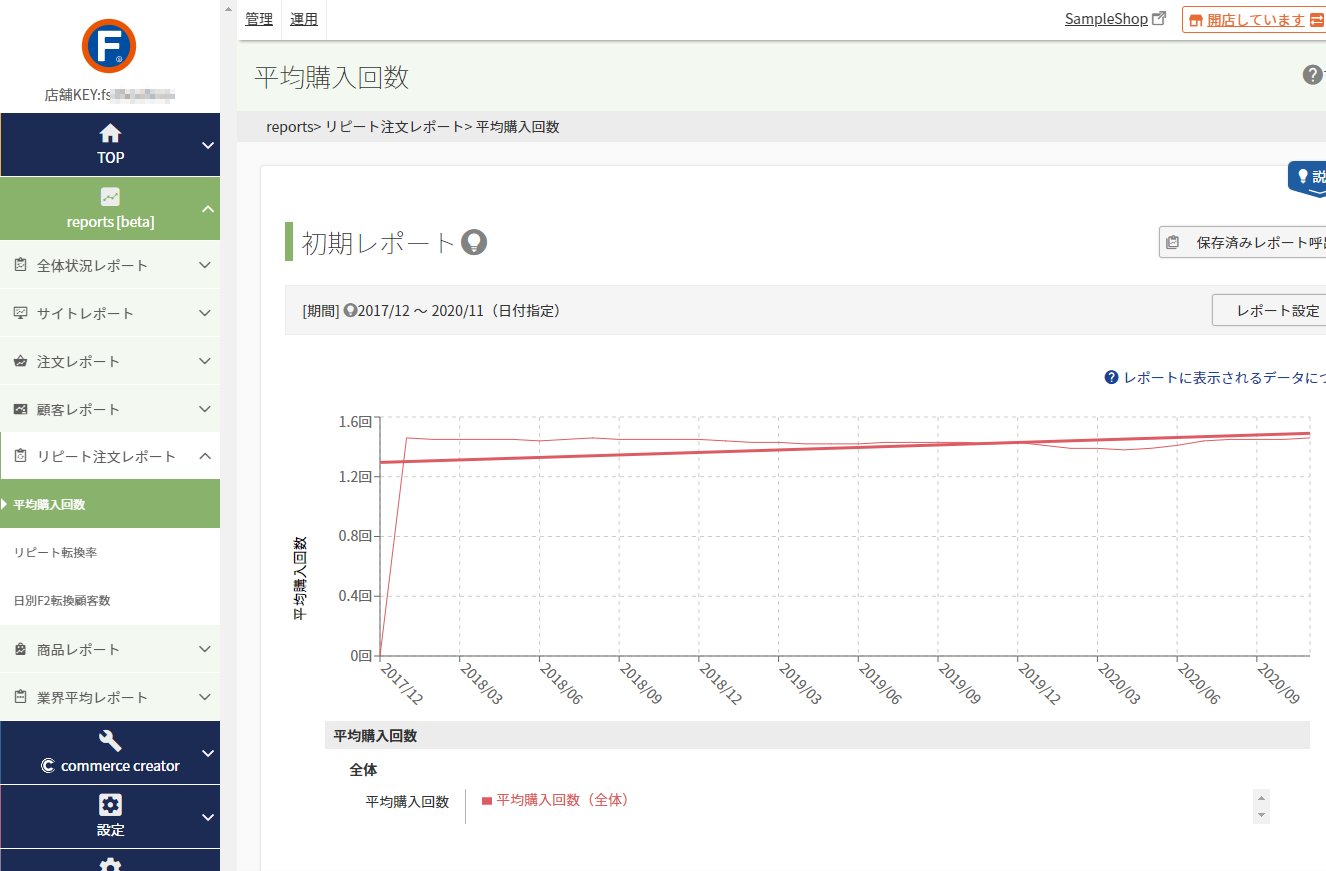Open the 運用 tab
Viewport: 1326px width, 871px height.
tap(304, 19)
